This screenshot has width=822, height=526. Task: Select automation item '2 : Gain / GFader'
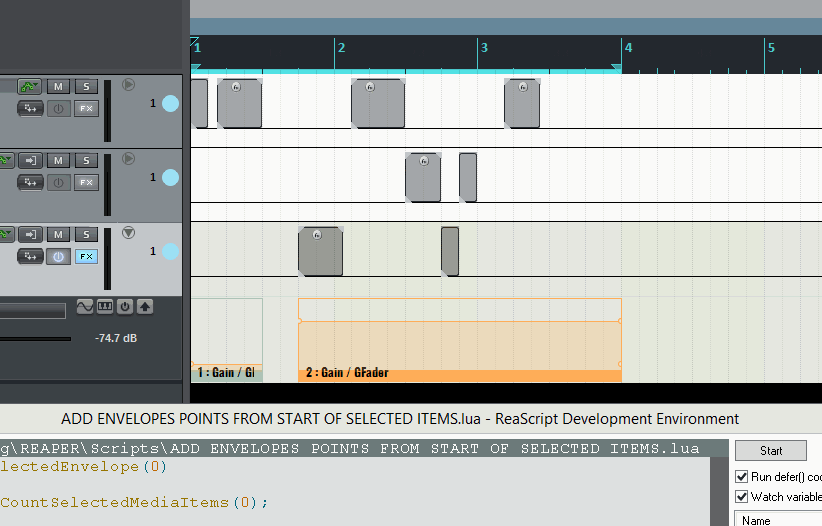click(460, 340)
